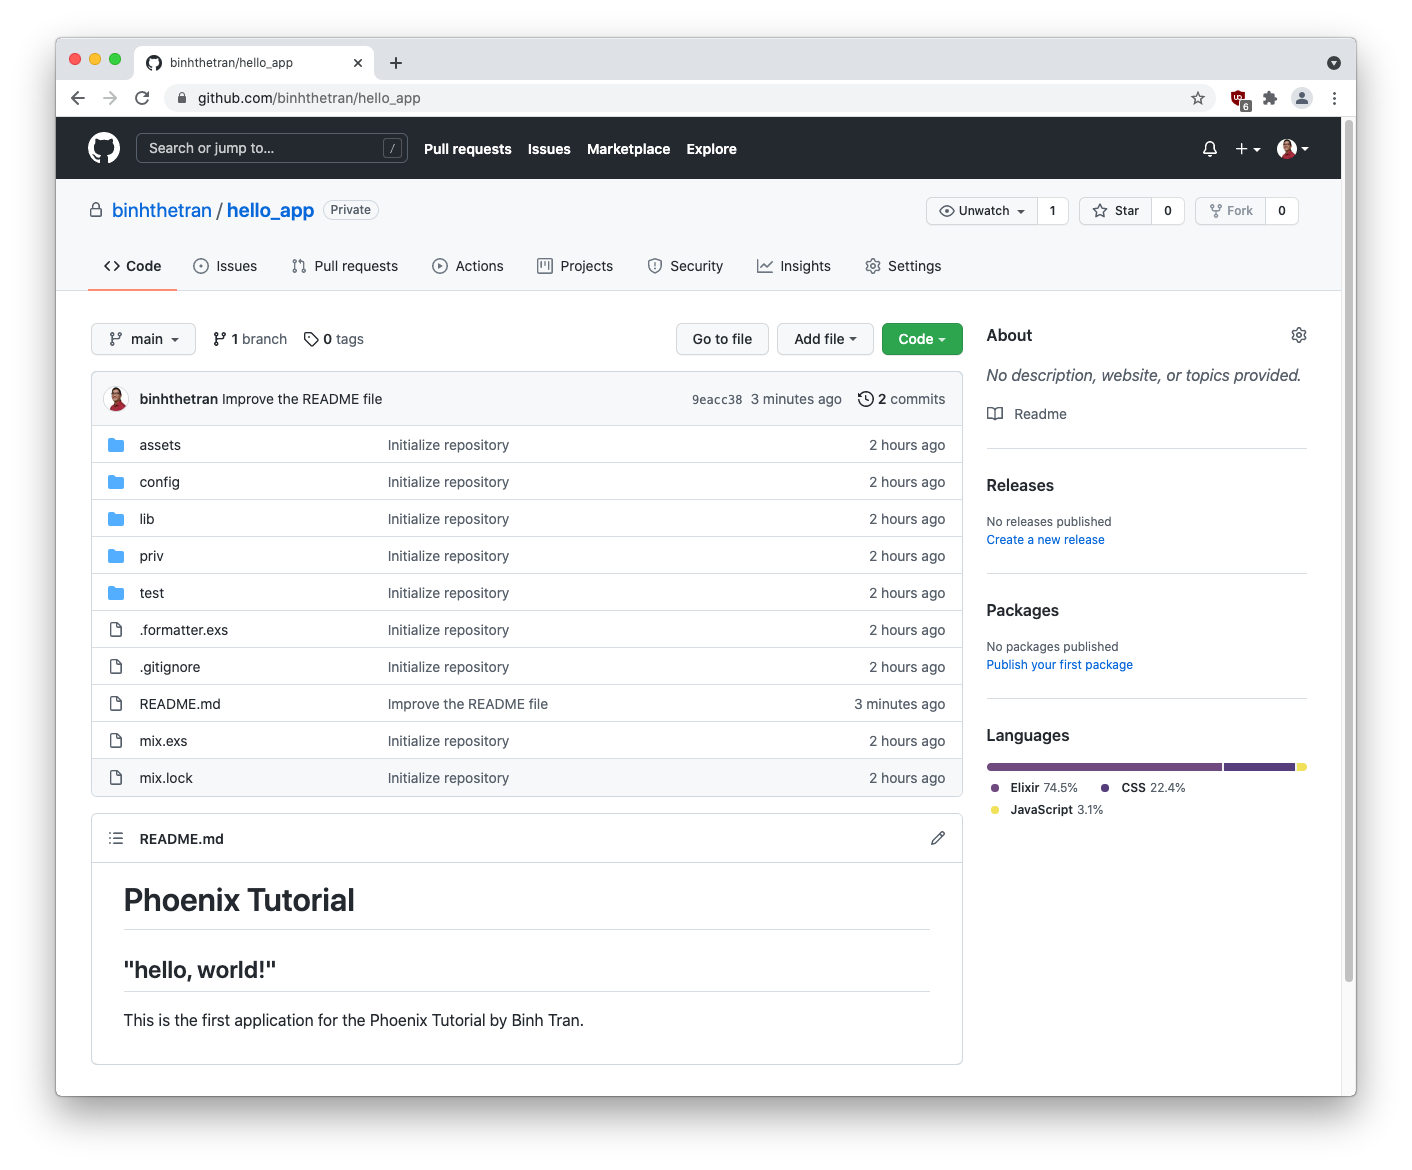The image size is (1412, 1170).
Task: Open the README table of contents icon
Action: tap(116, 838)
